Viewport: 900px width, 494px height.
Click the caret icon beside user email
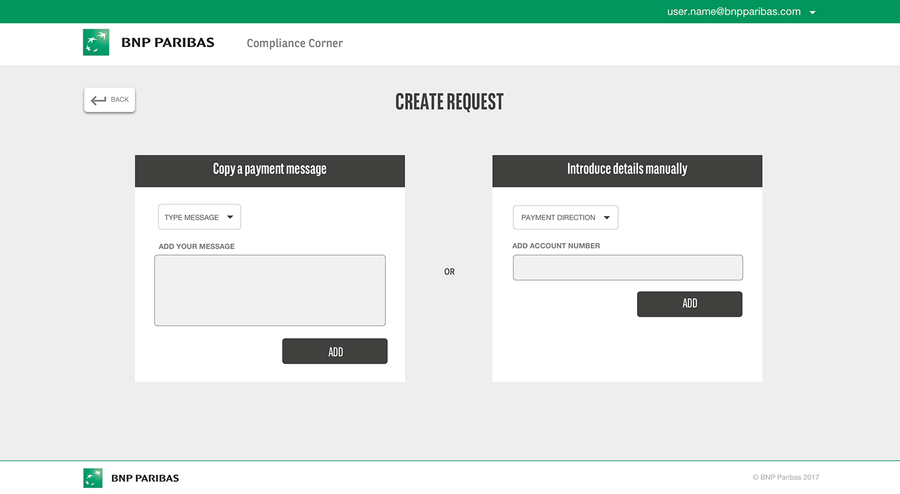[x=813, y=13]
